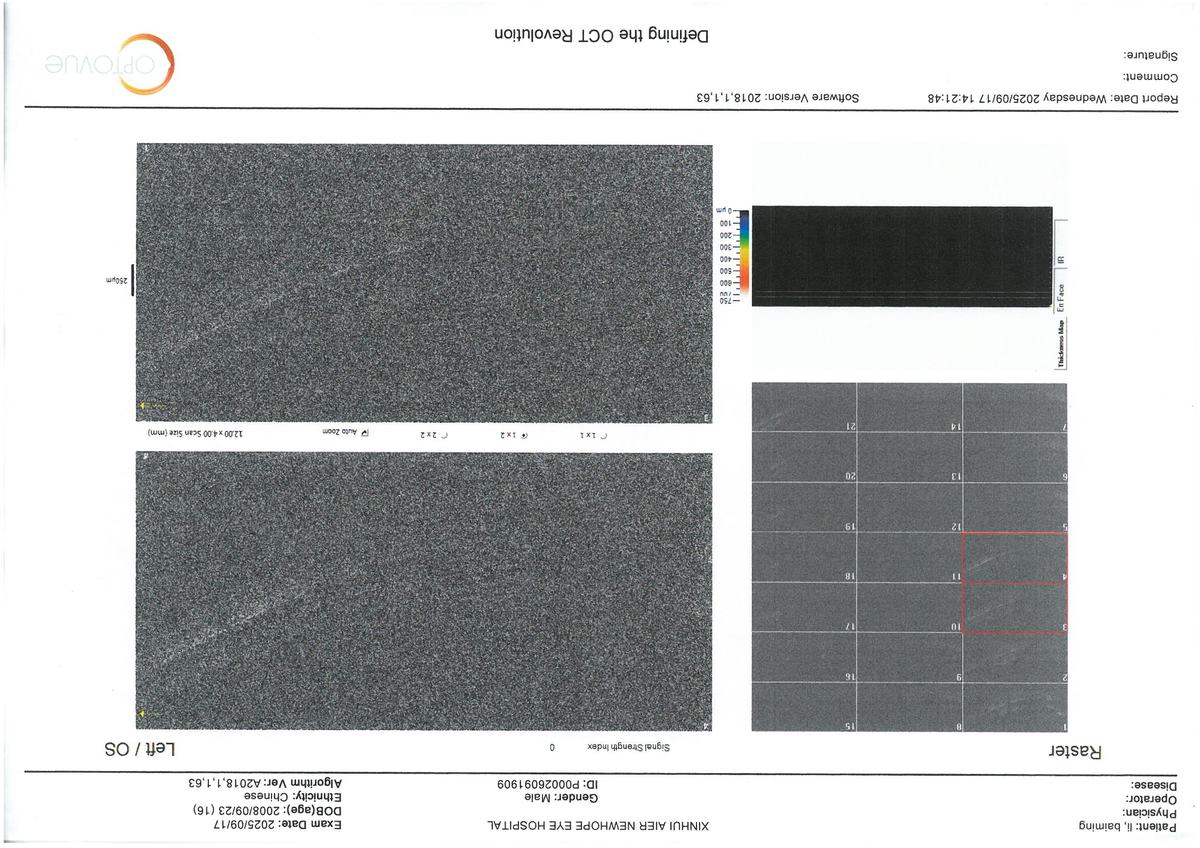Select raster scan line 4 thumbnail
1200x848 pixels.
click(x=1014, y=557)
